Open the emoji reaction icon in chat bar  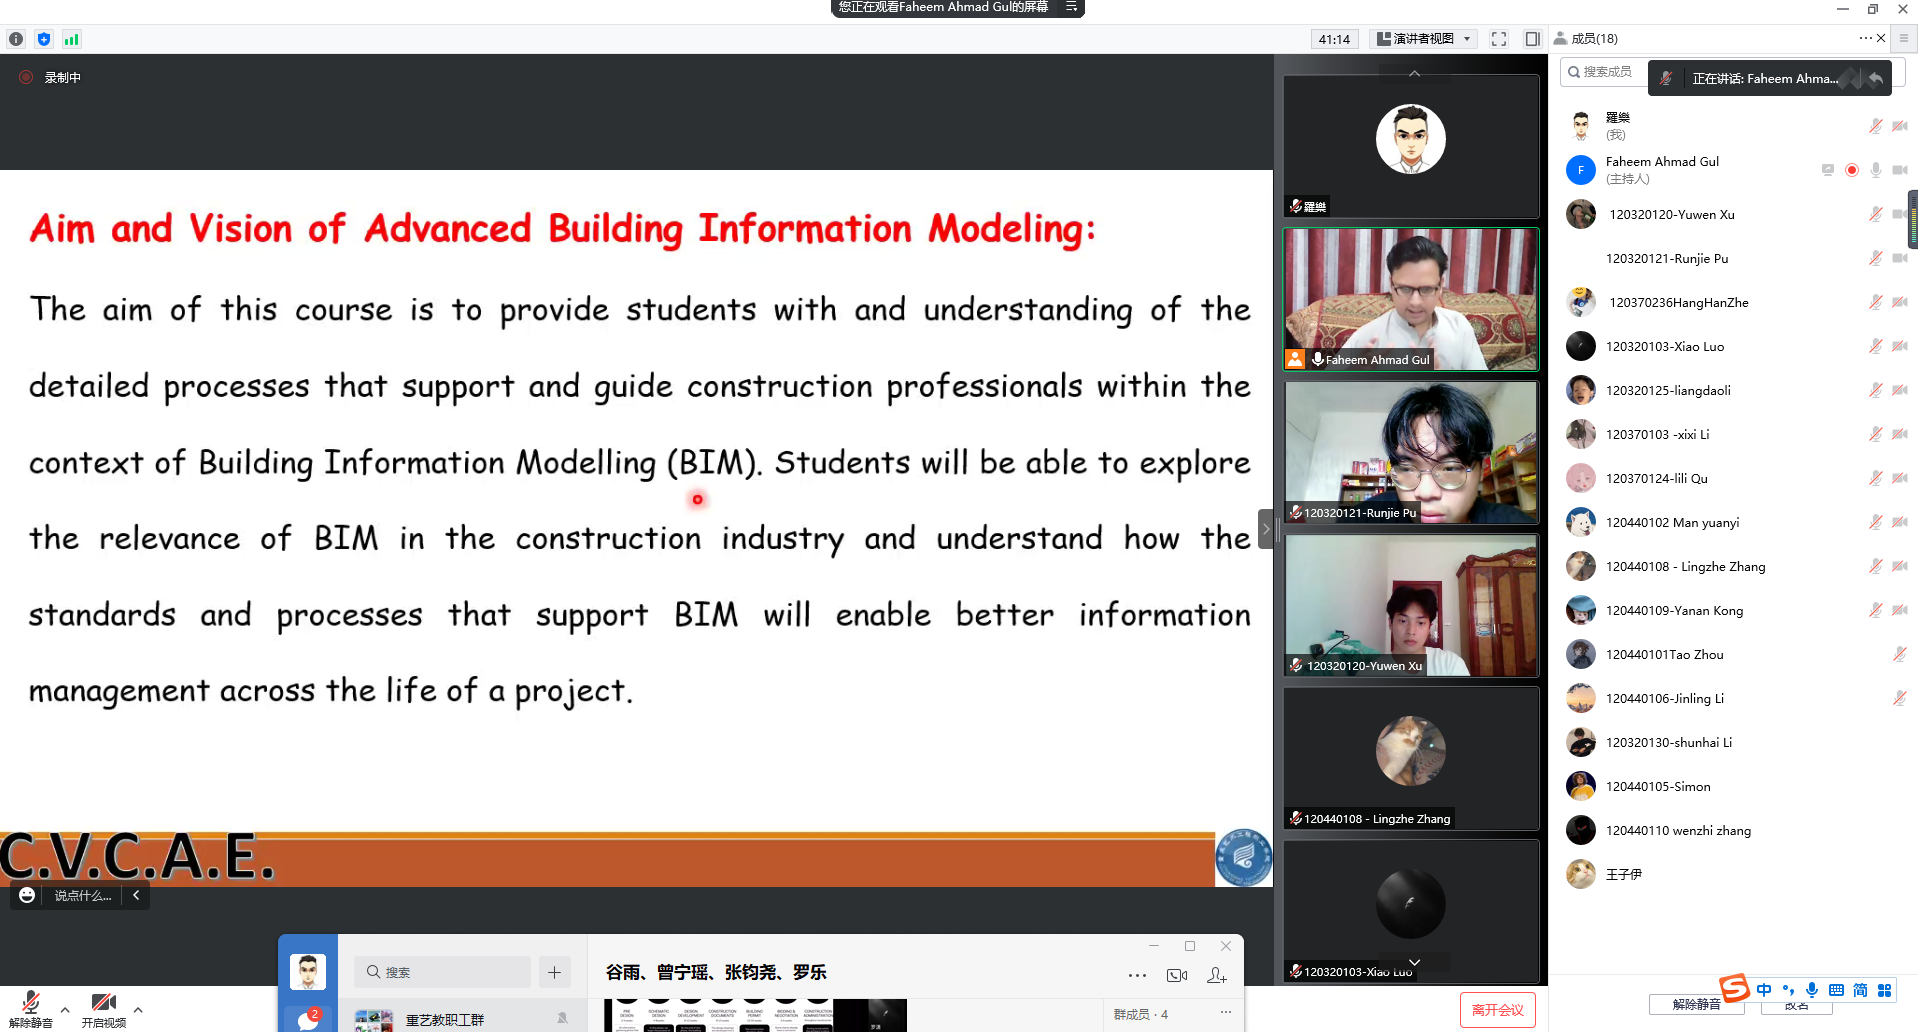click(27, 895)
